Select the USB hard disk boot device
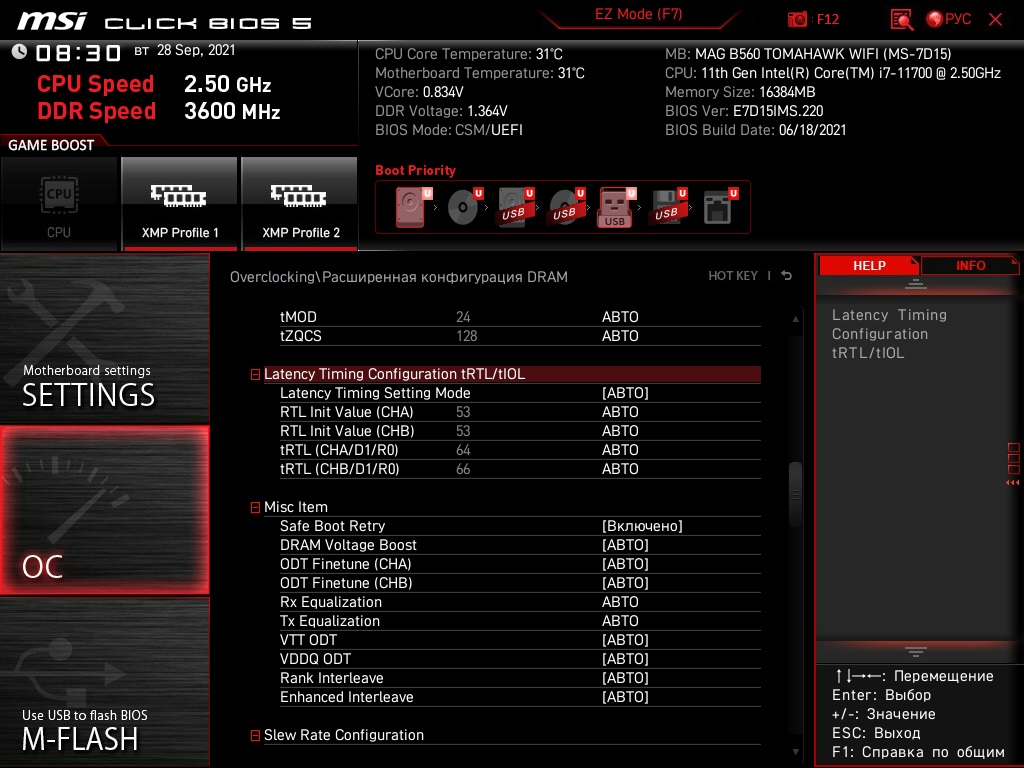 [515, 206]
